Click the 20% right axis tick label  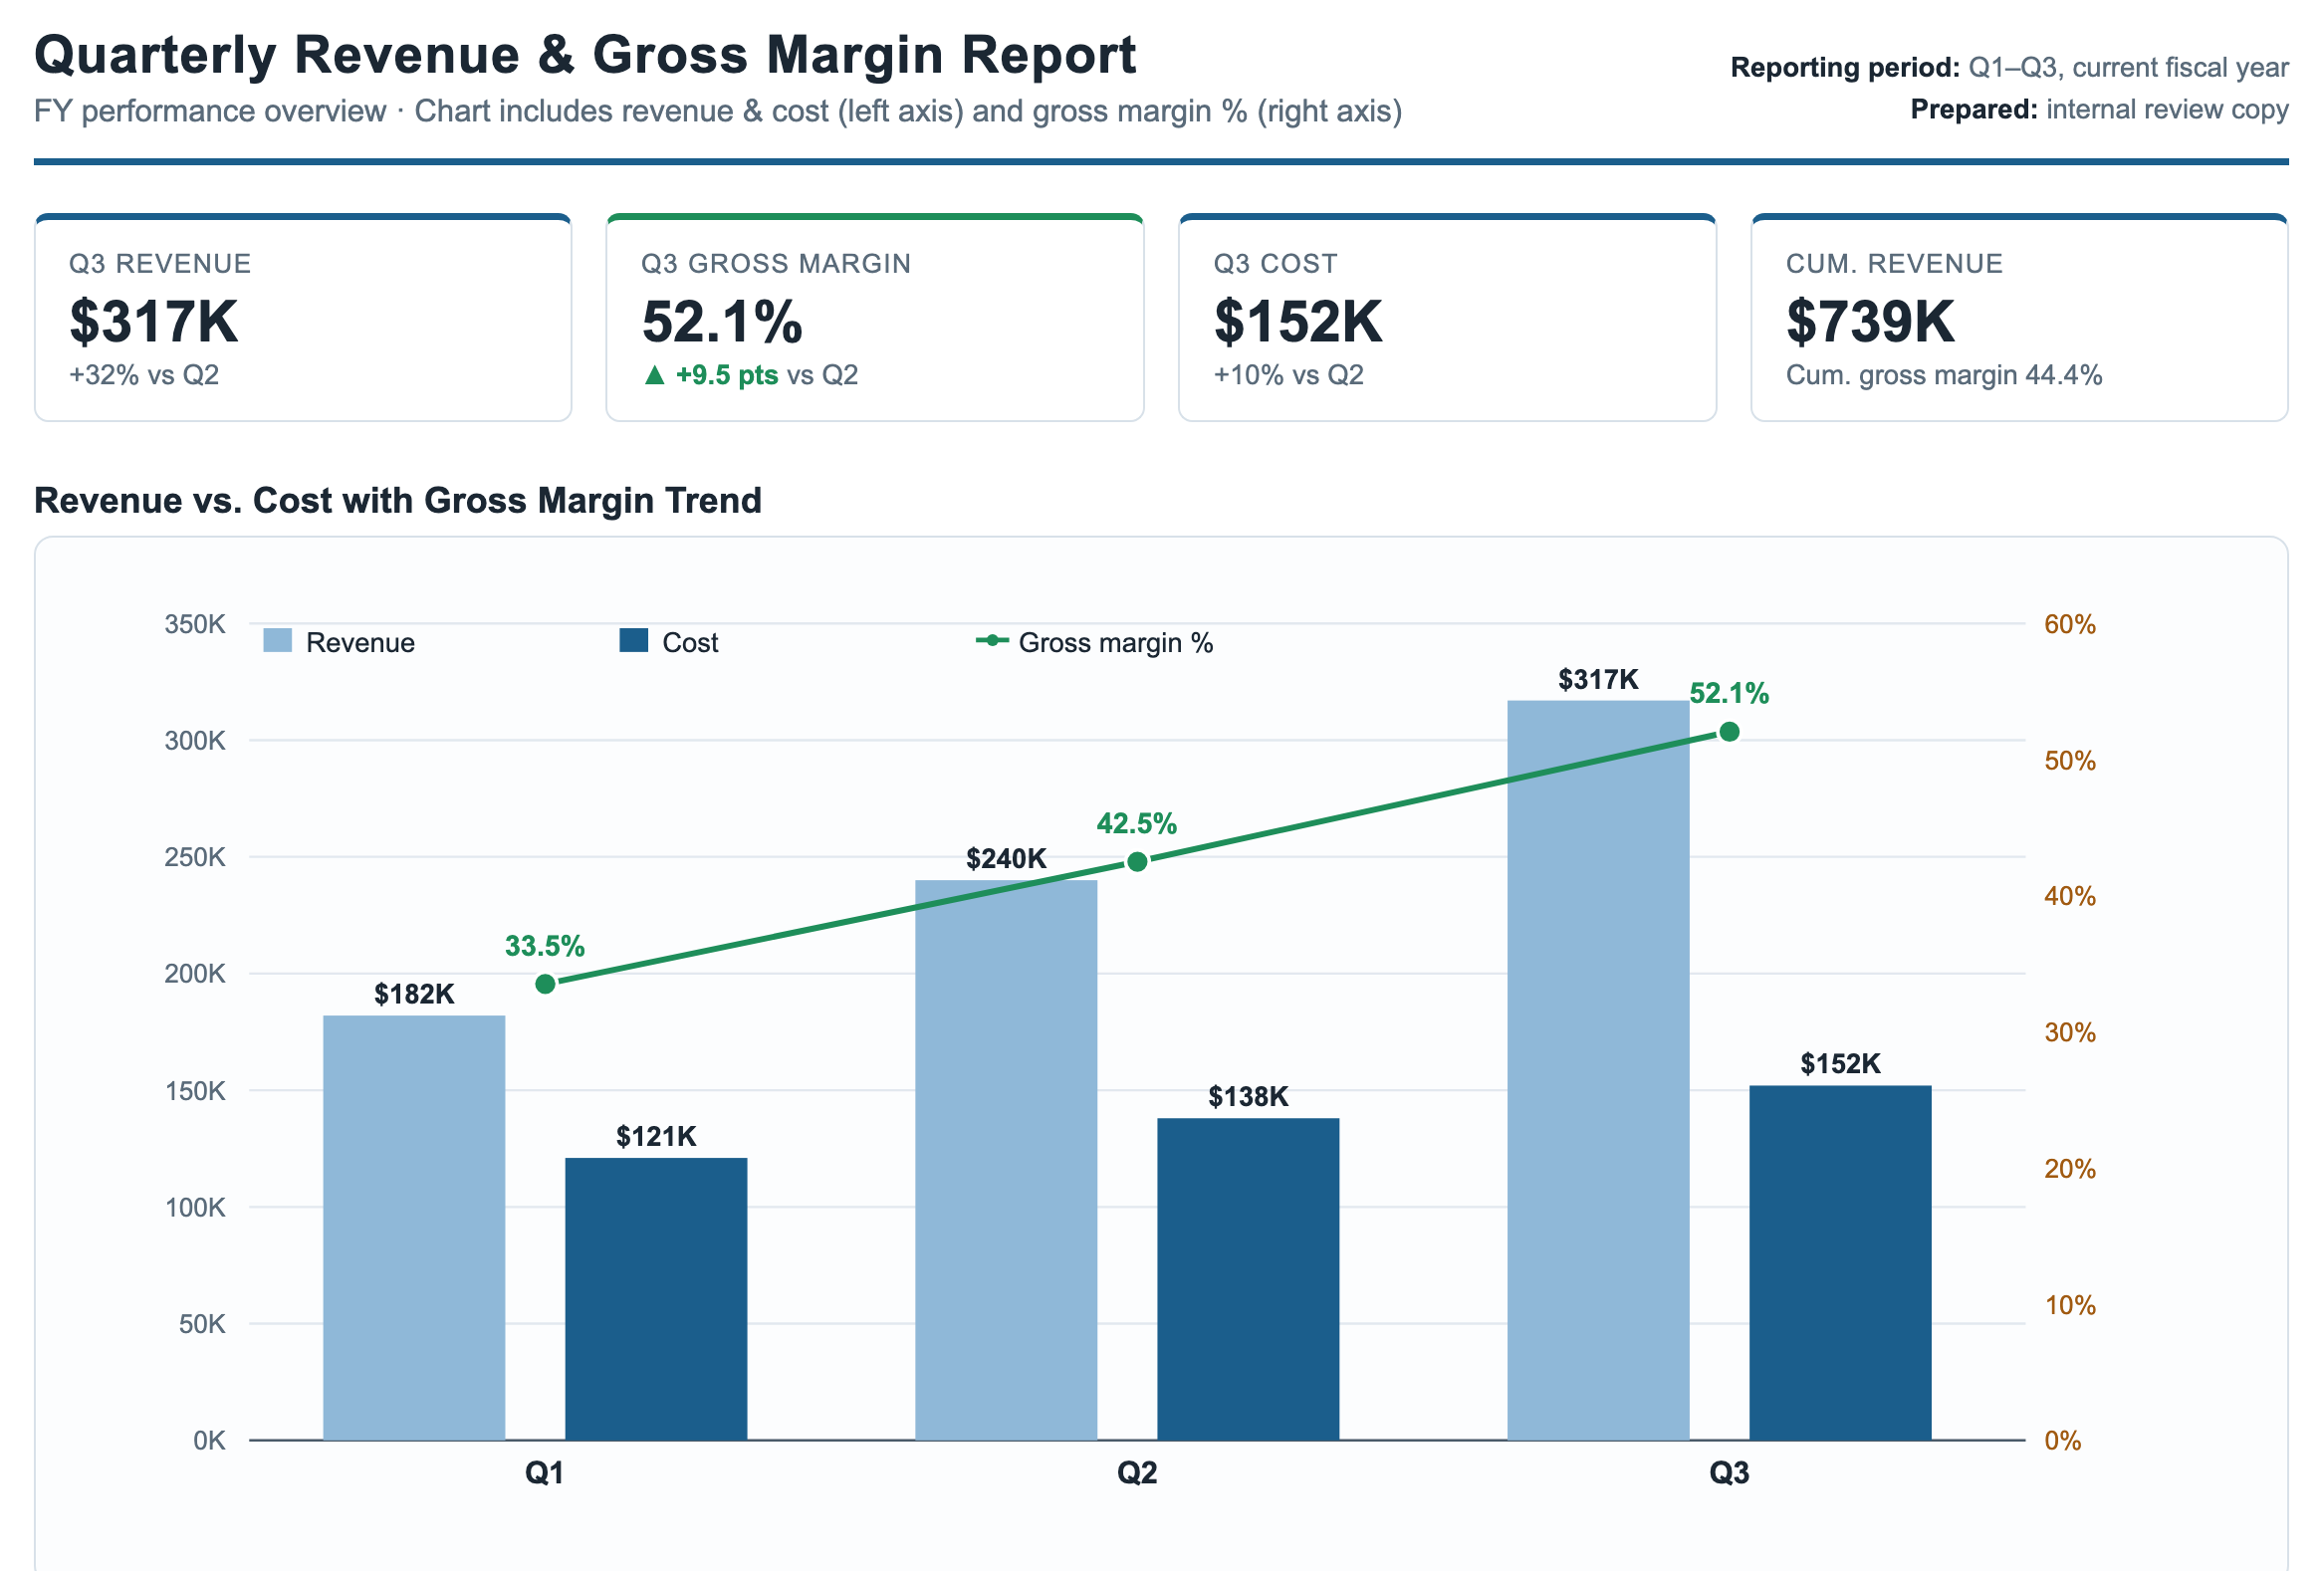(x=2070, y=1168)
